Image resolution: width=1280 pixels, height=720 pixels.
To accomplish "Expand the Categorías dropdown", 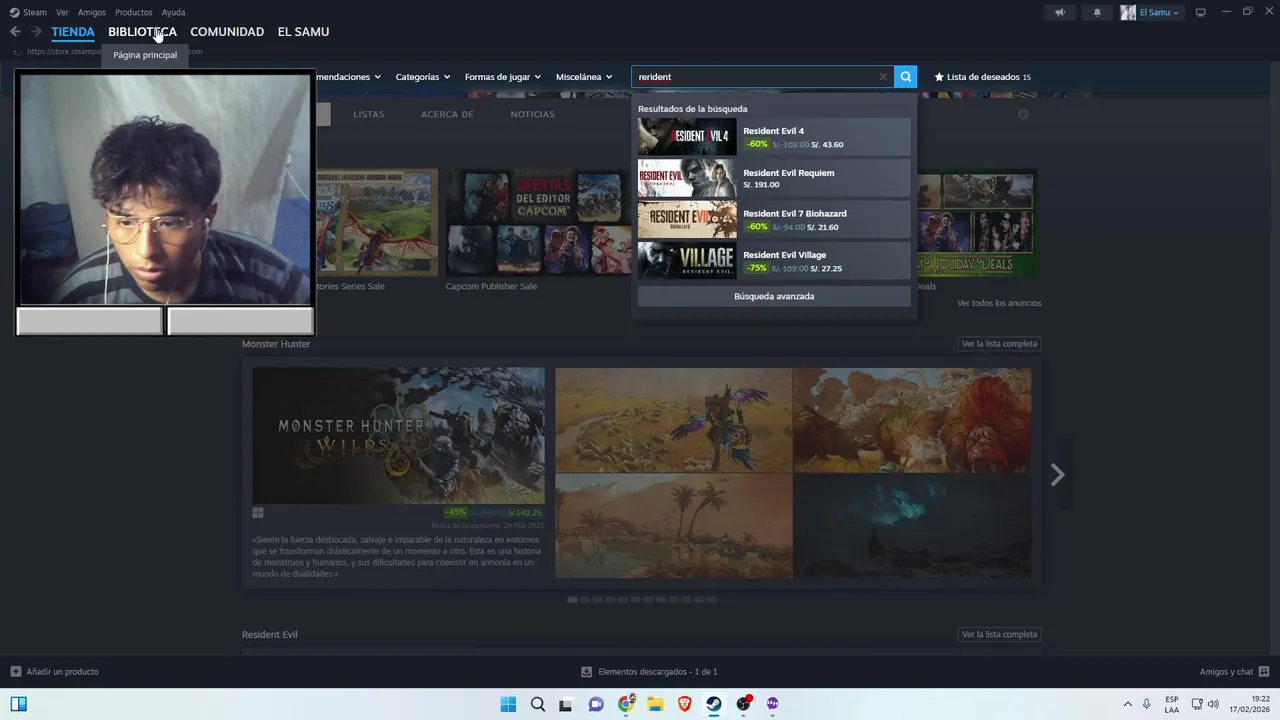I will [423, 77].
